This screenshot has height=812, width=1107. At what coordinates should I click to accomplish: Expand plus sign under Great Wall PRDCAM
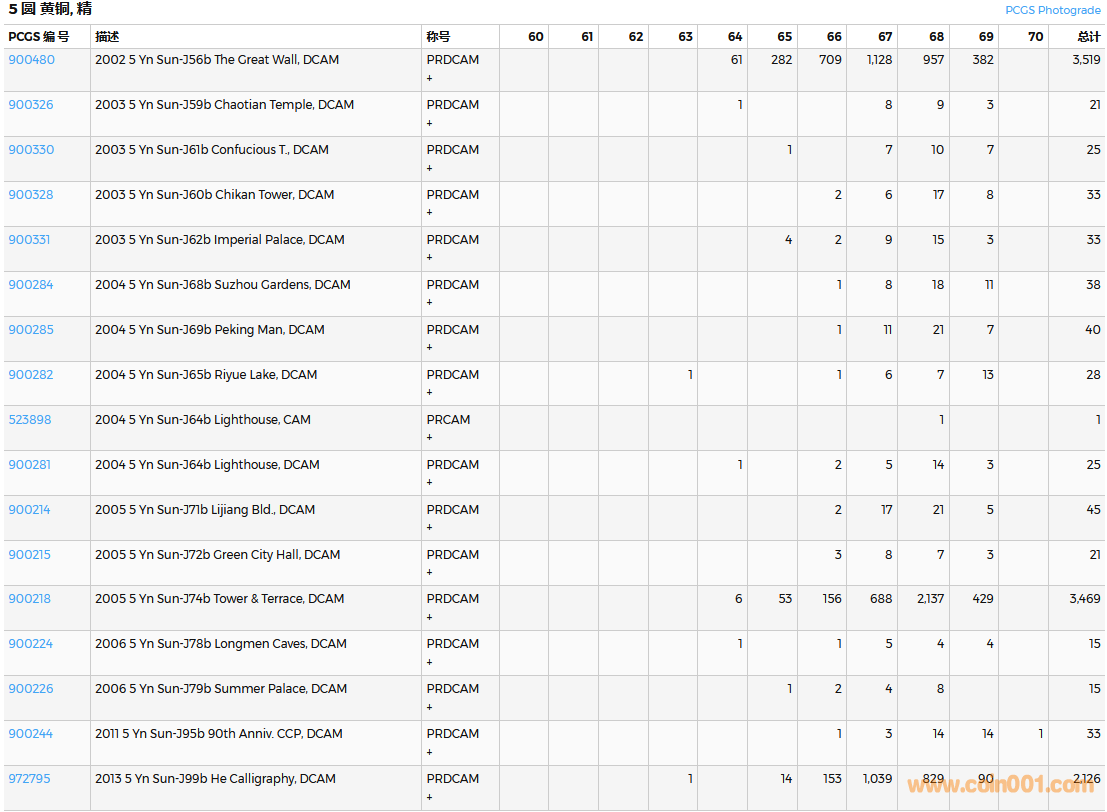click(x=430, y=78)
